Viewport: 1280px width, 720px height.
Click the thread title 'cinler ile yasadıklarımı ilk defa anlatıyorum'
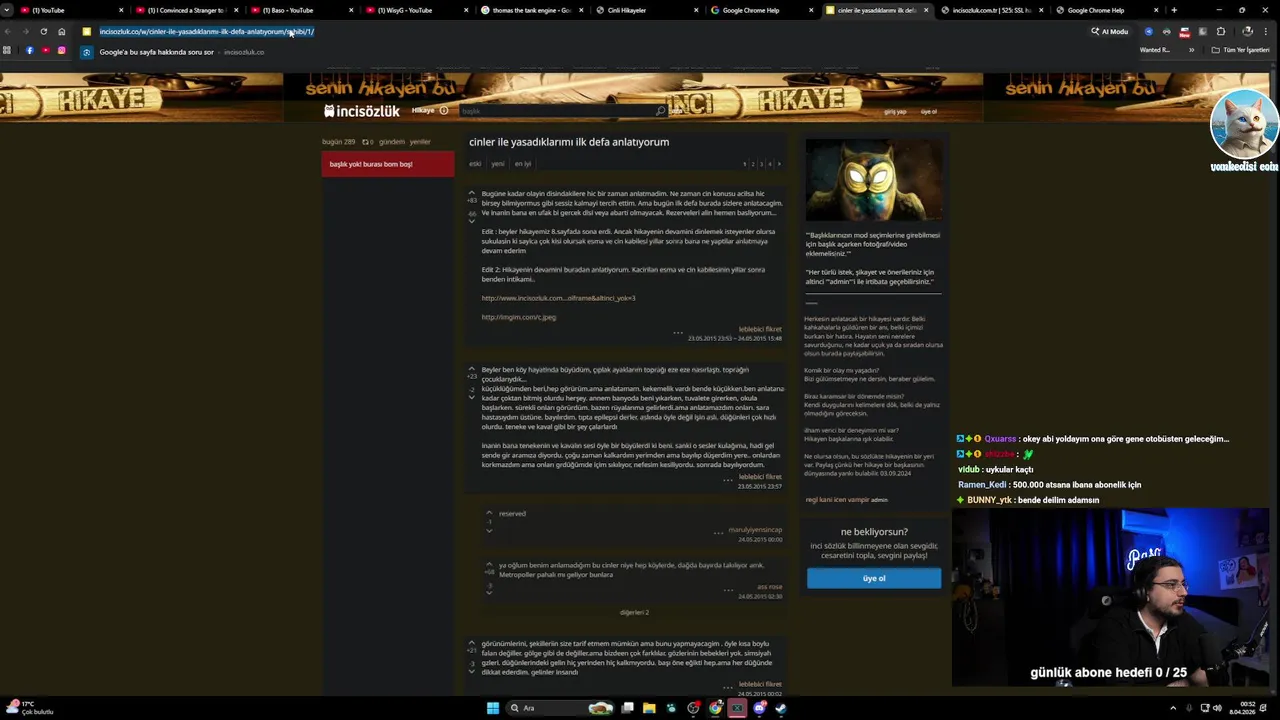point(569,142)
